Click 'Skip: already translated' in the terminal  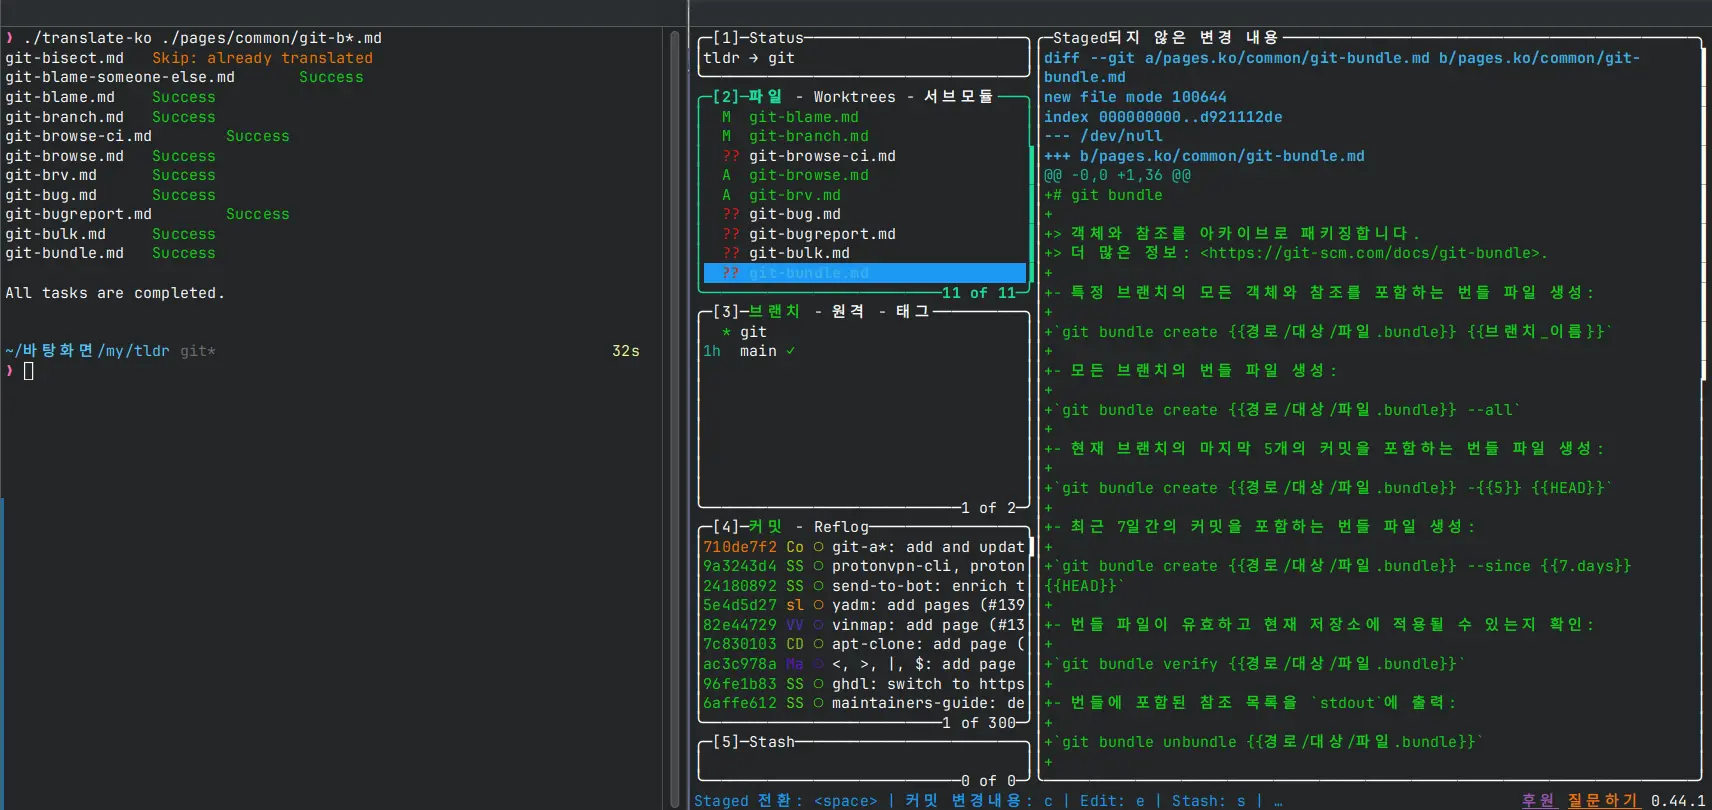pyautogui.click(x=262, y=58)
